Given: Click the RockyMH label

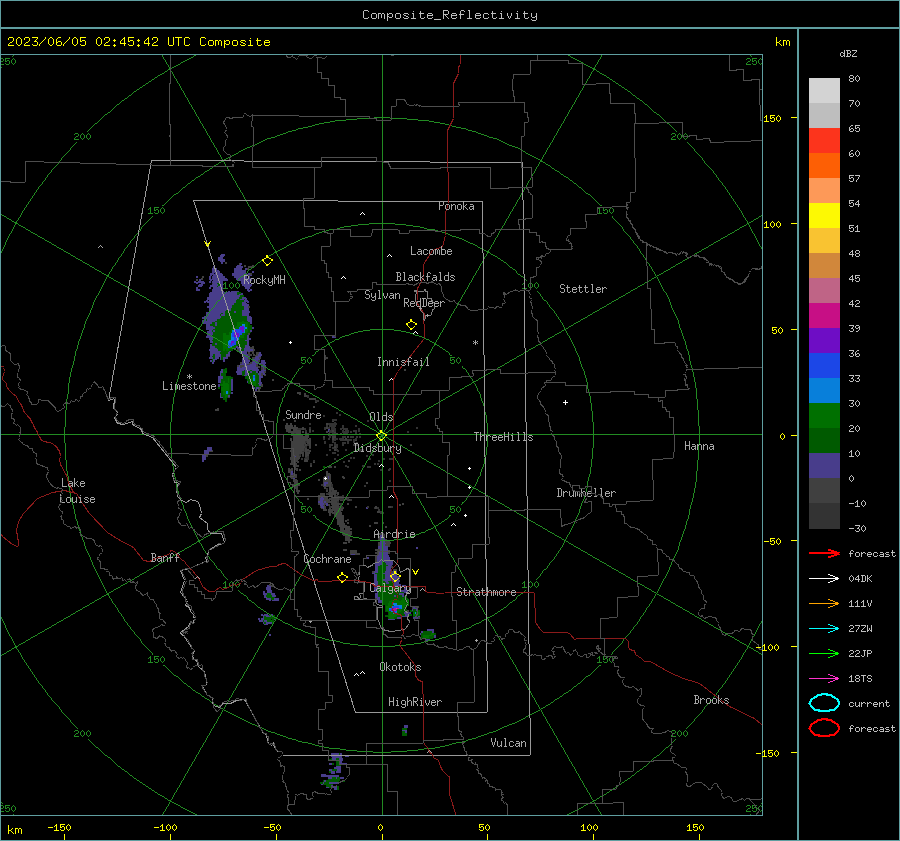Looking at the screenshot, I should click(264, 280).
